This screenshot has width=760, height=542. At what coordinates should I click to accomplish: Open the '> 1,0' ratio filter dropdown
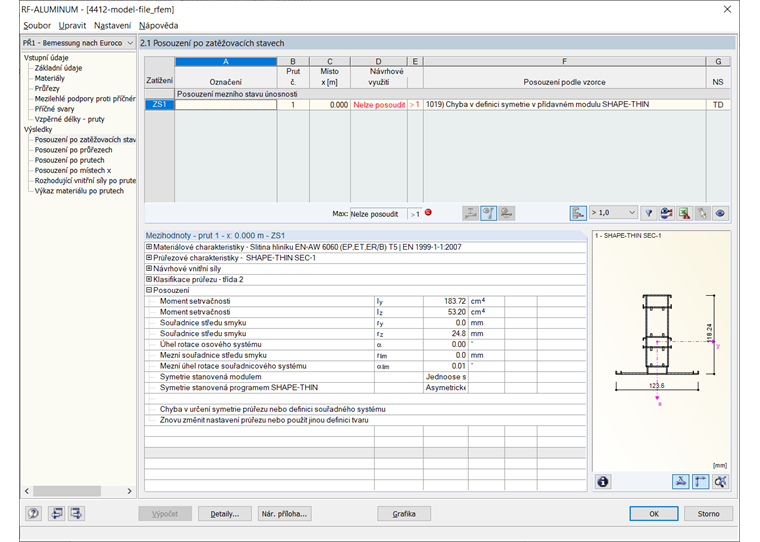(x=613, y=213)
